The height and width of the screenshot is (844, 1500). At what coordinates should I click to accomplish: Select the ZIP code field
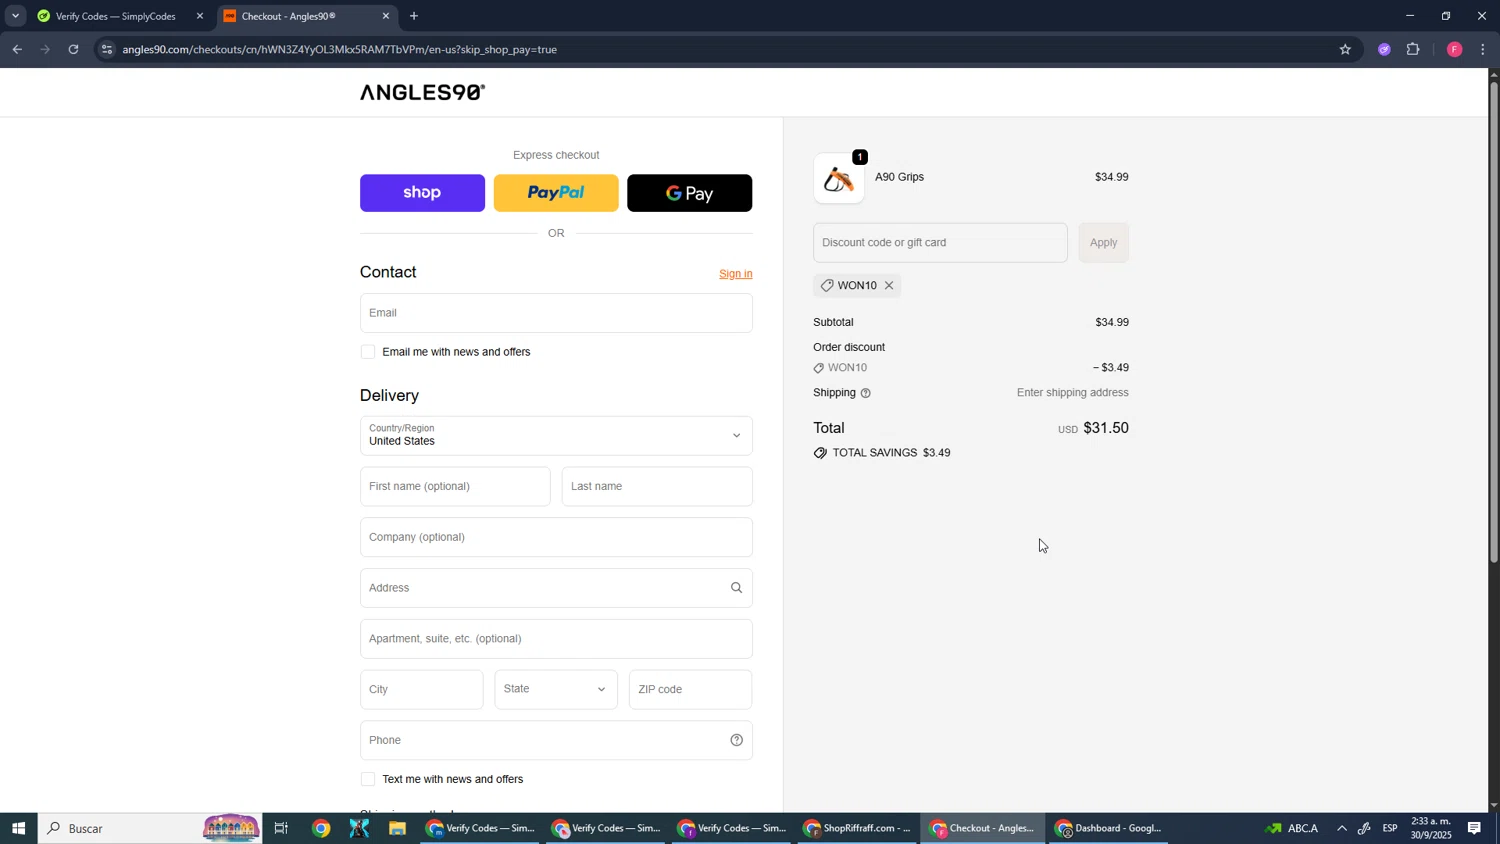[690, 690]
